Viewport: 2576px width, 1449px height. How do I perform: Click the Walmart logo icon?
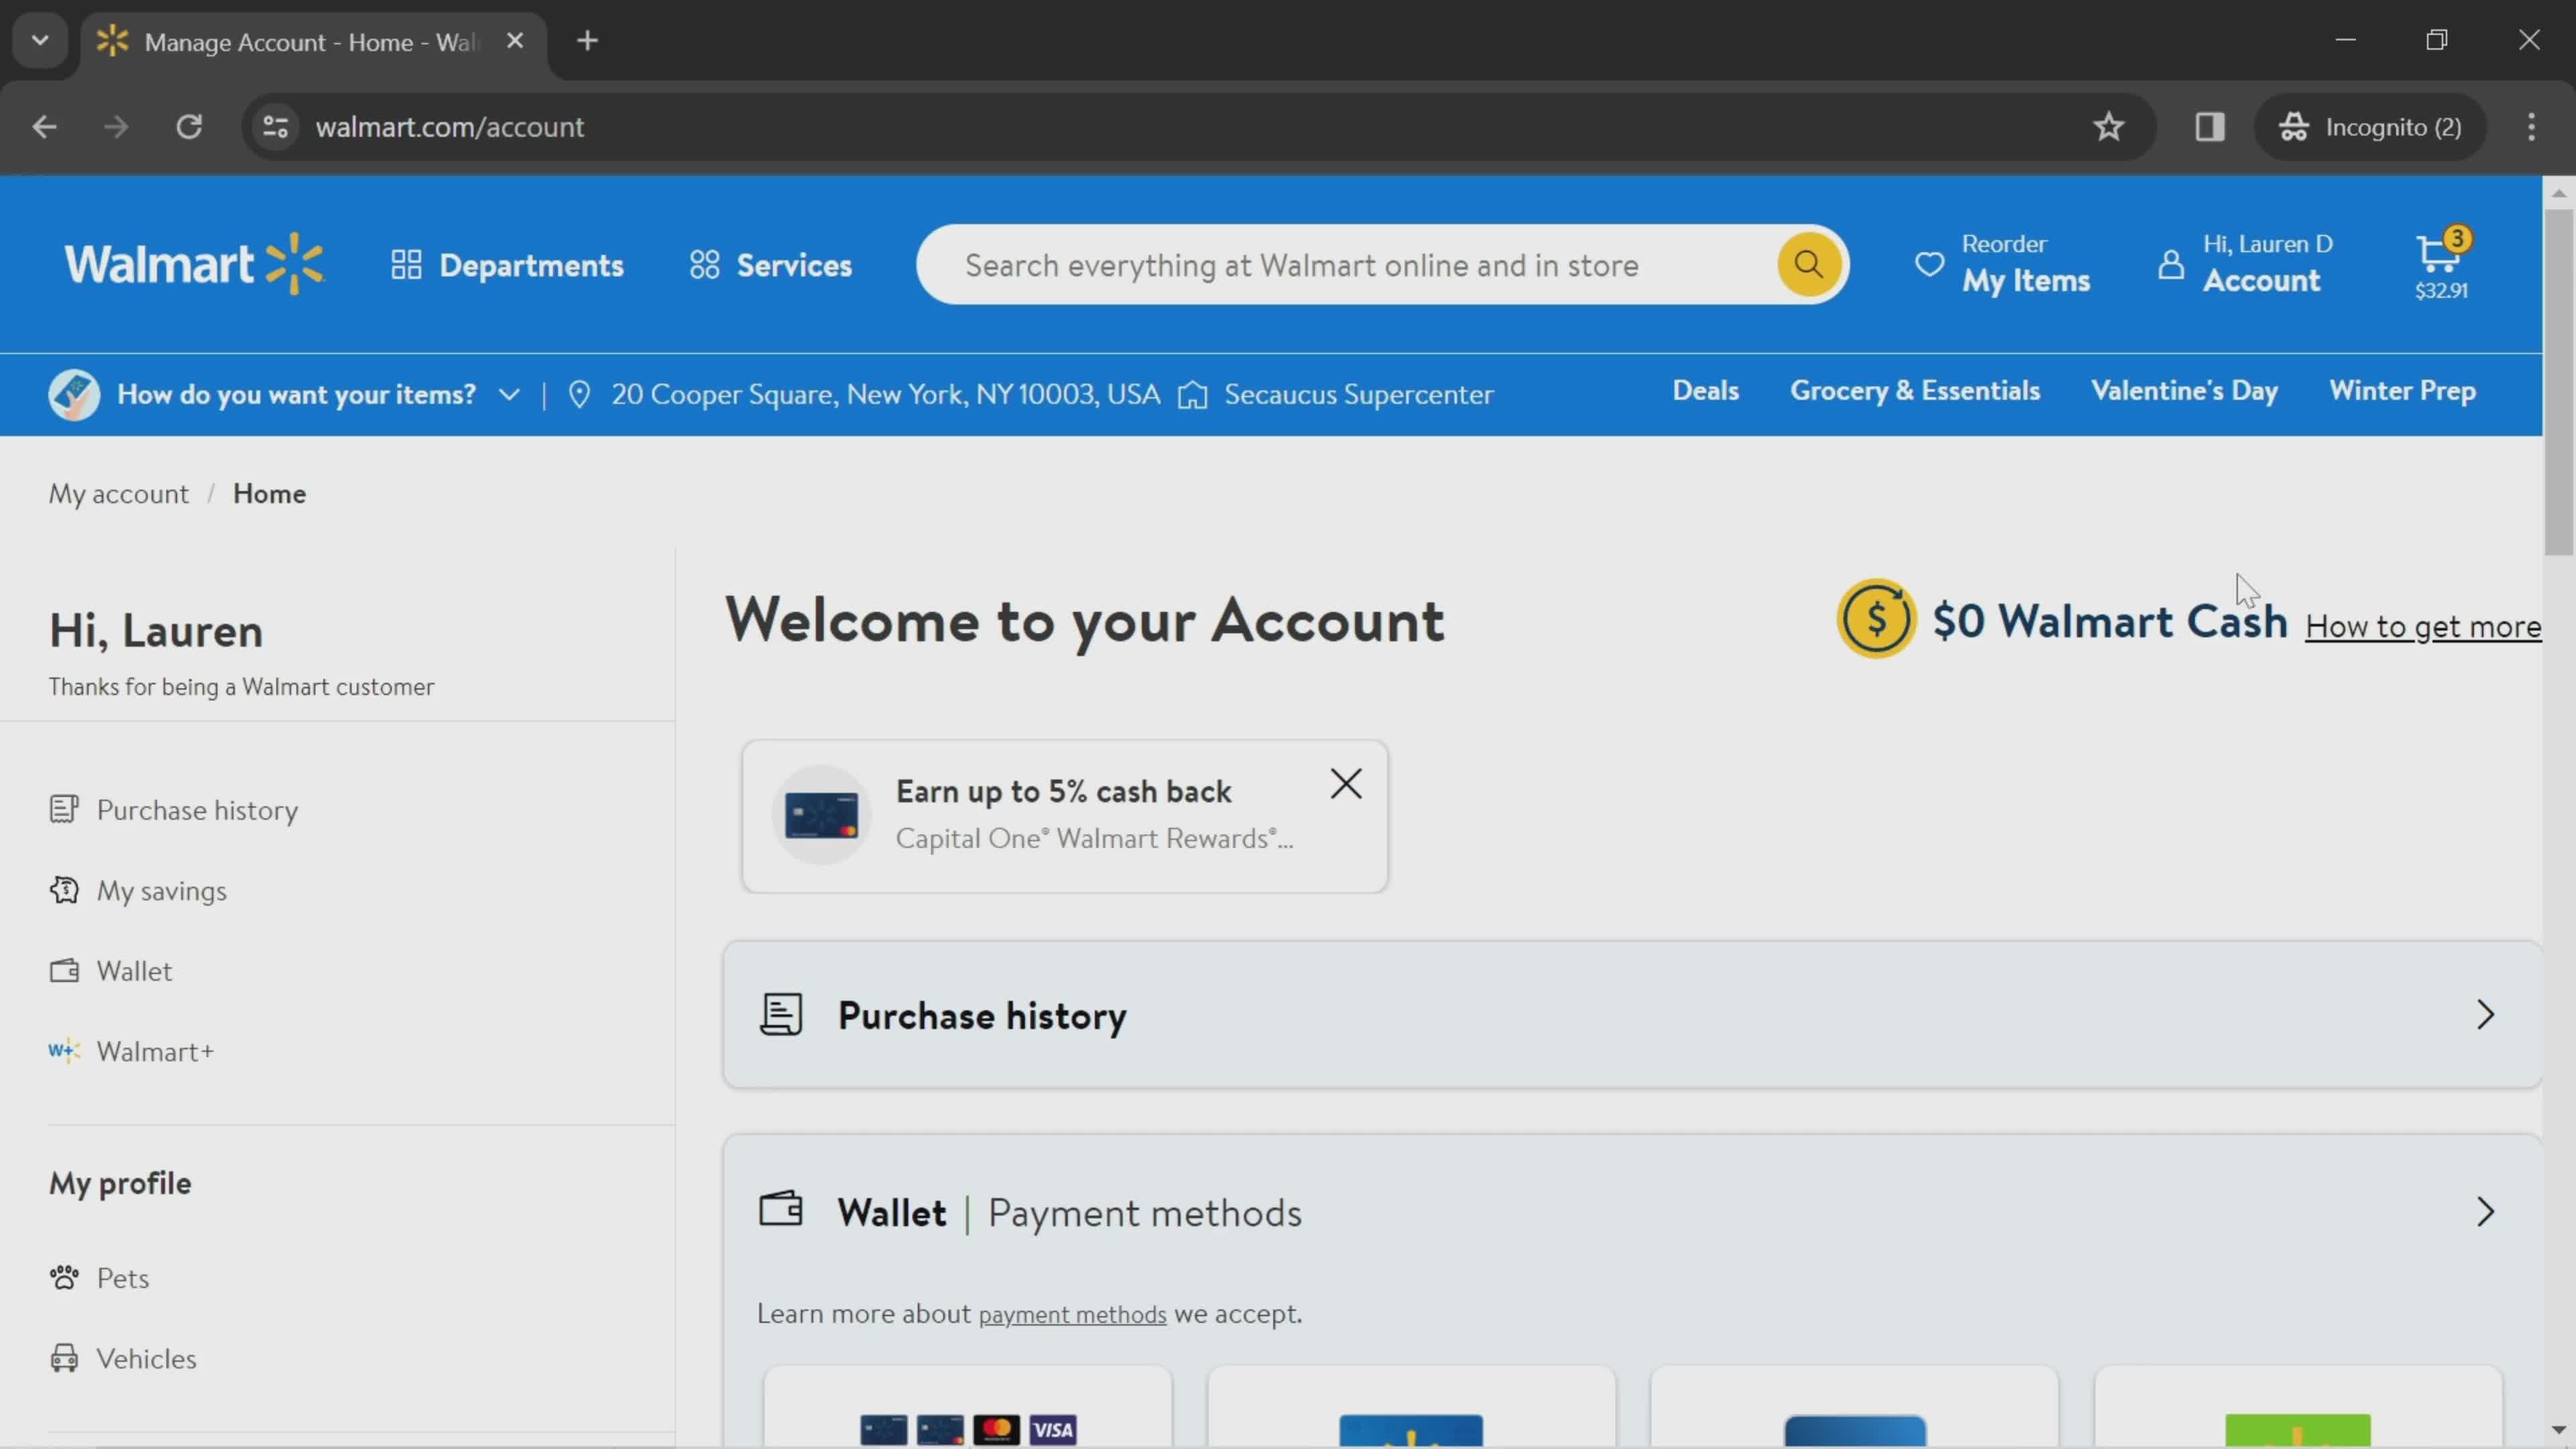point(195,266)
